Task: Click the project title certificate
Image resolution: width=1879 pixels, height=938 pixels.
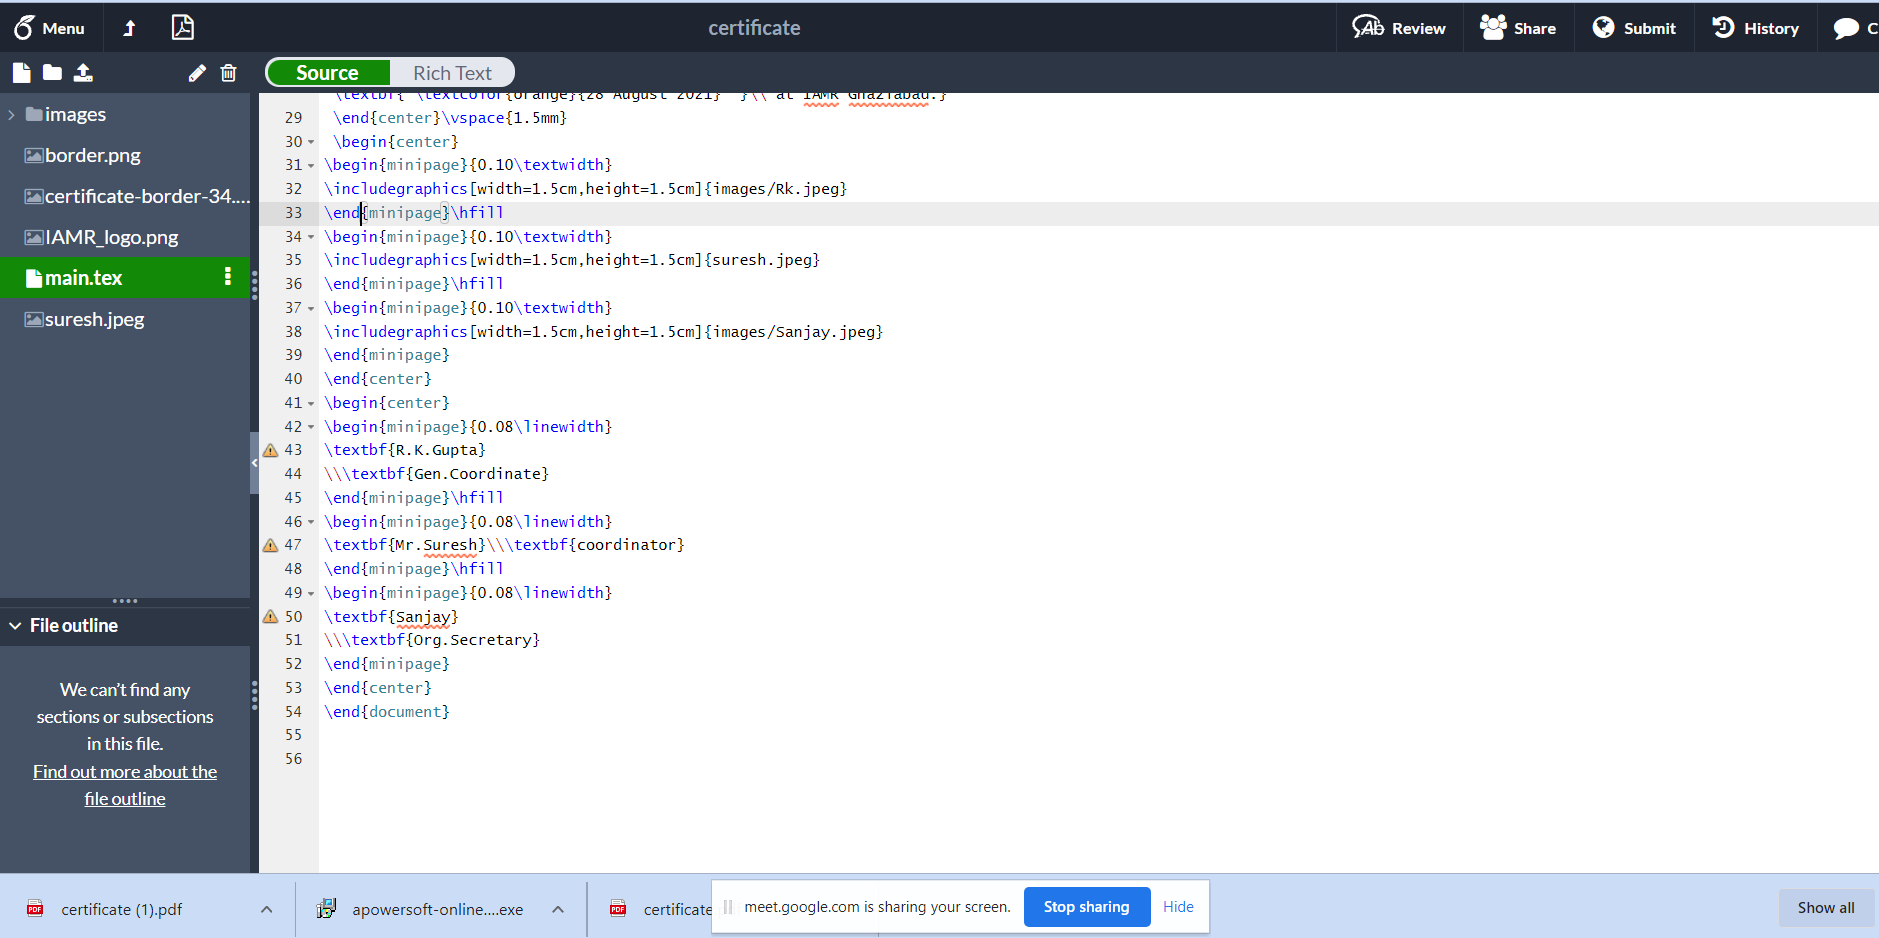Action: [754, 28]
